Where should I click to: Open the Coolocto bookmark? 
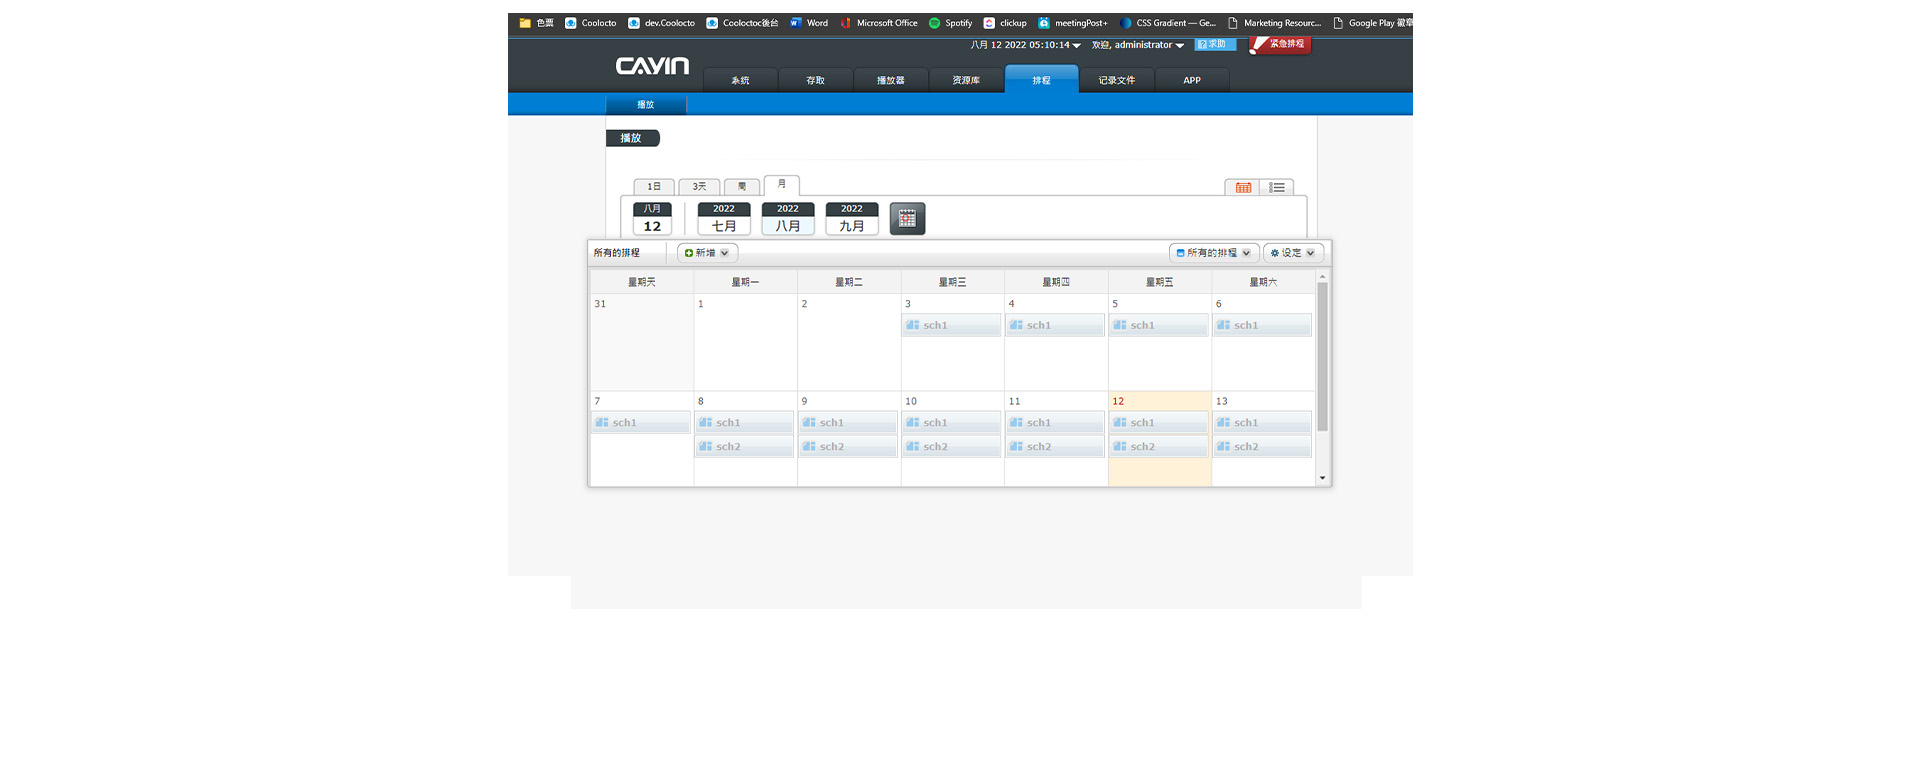(591, 23)
